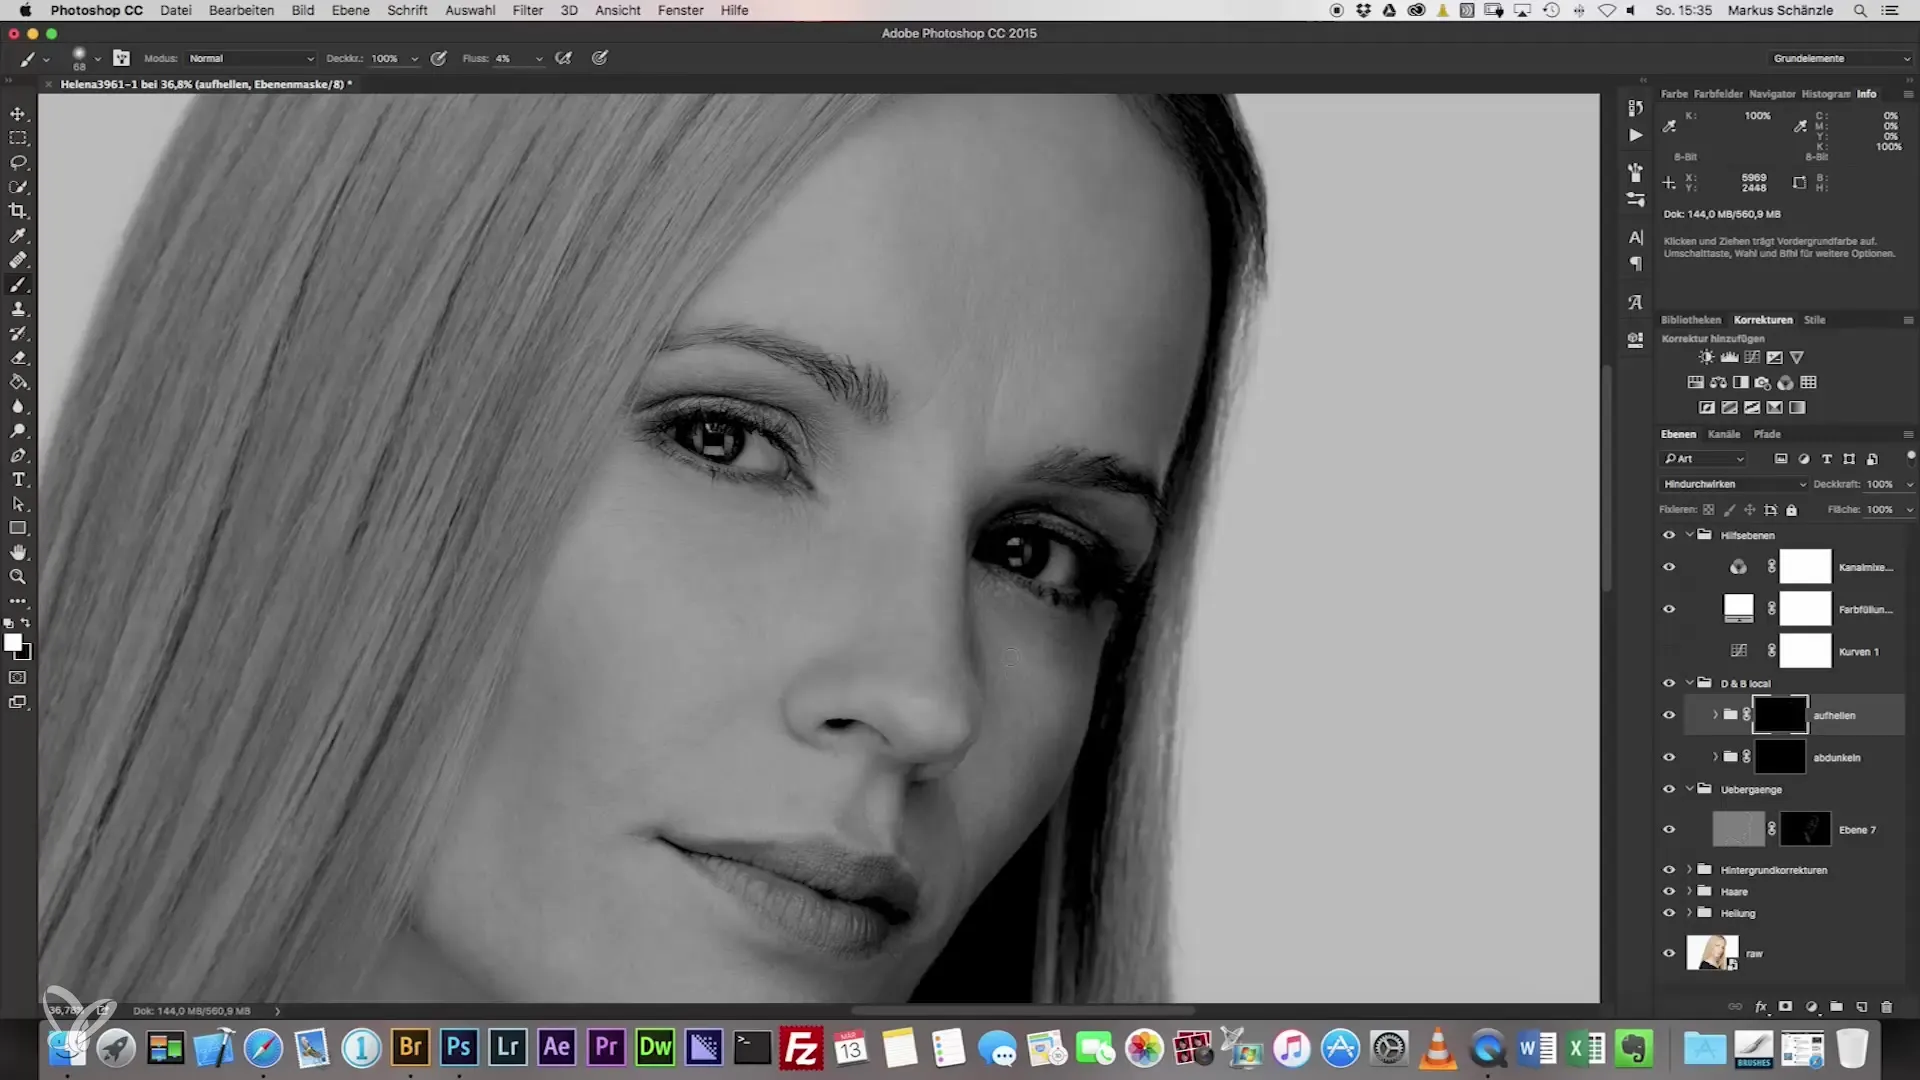Screen dimensions: 1920x1080
Task: Add a Curves adjustment from Korrekturen panel
Action: [x=1752, y=357]
